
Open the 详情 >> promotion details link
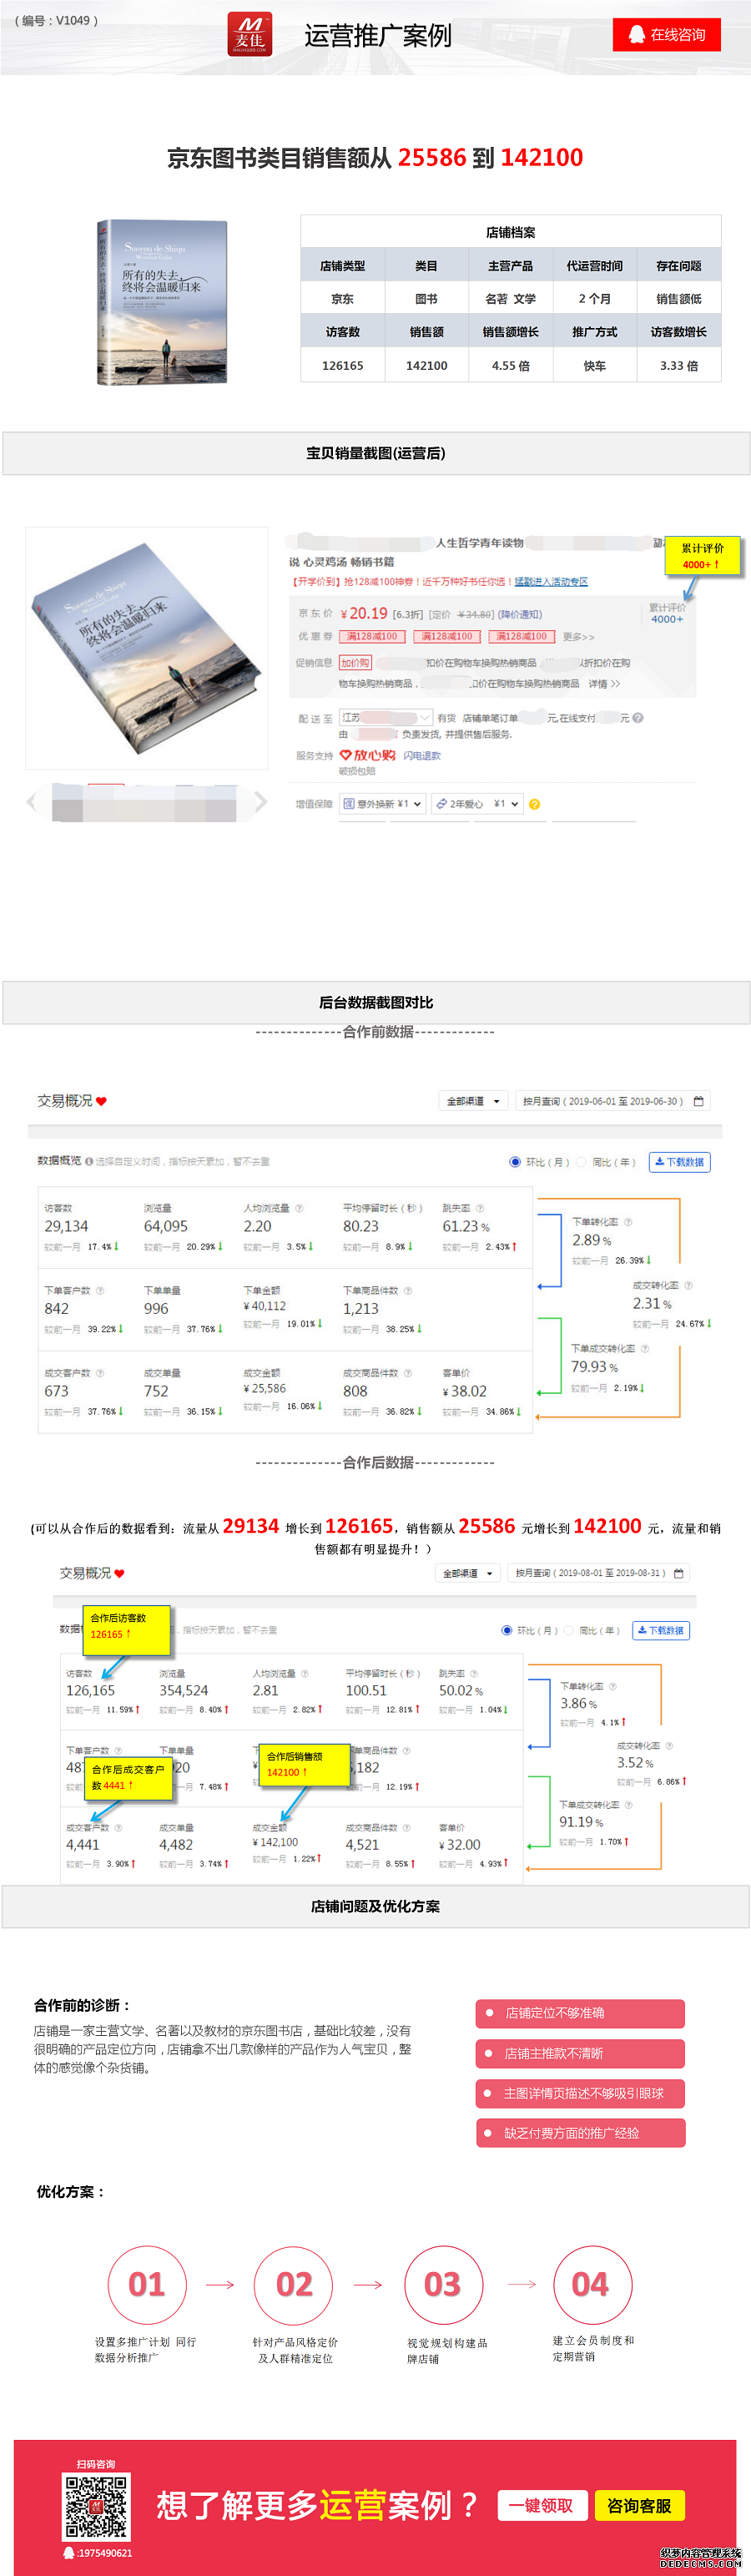[x=604, y=684]
